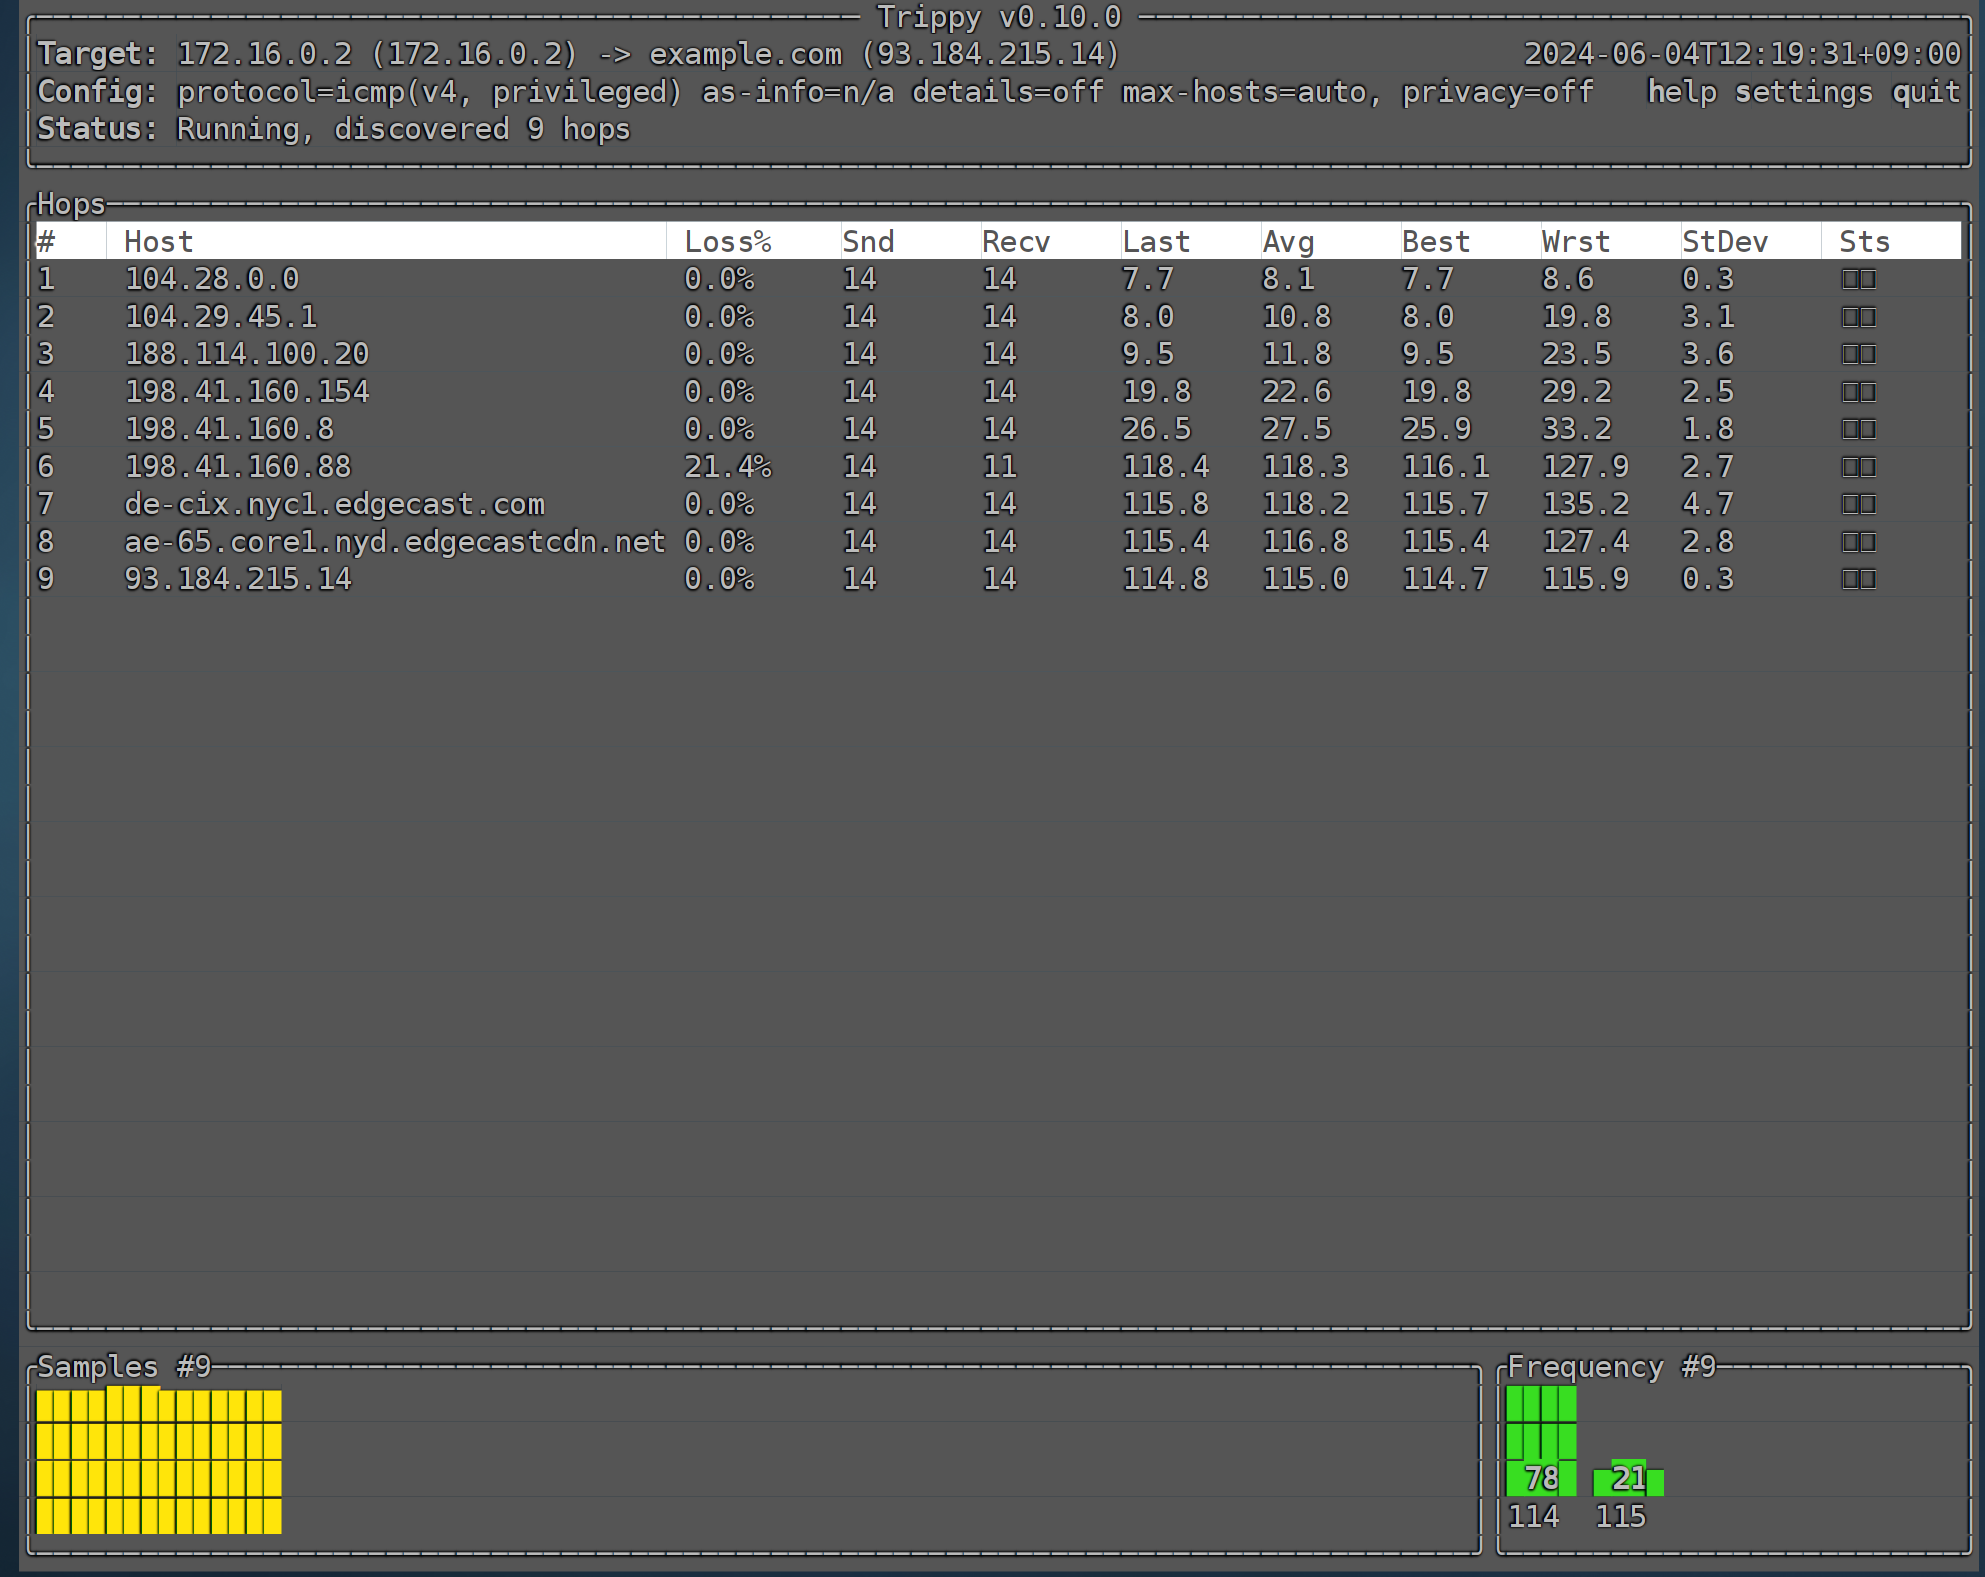The height and width of the screenshot is (1577, 1985).
Task: Click the status icon for hop 1
Action: (x=1858, y=280)
